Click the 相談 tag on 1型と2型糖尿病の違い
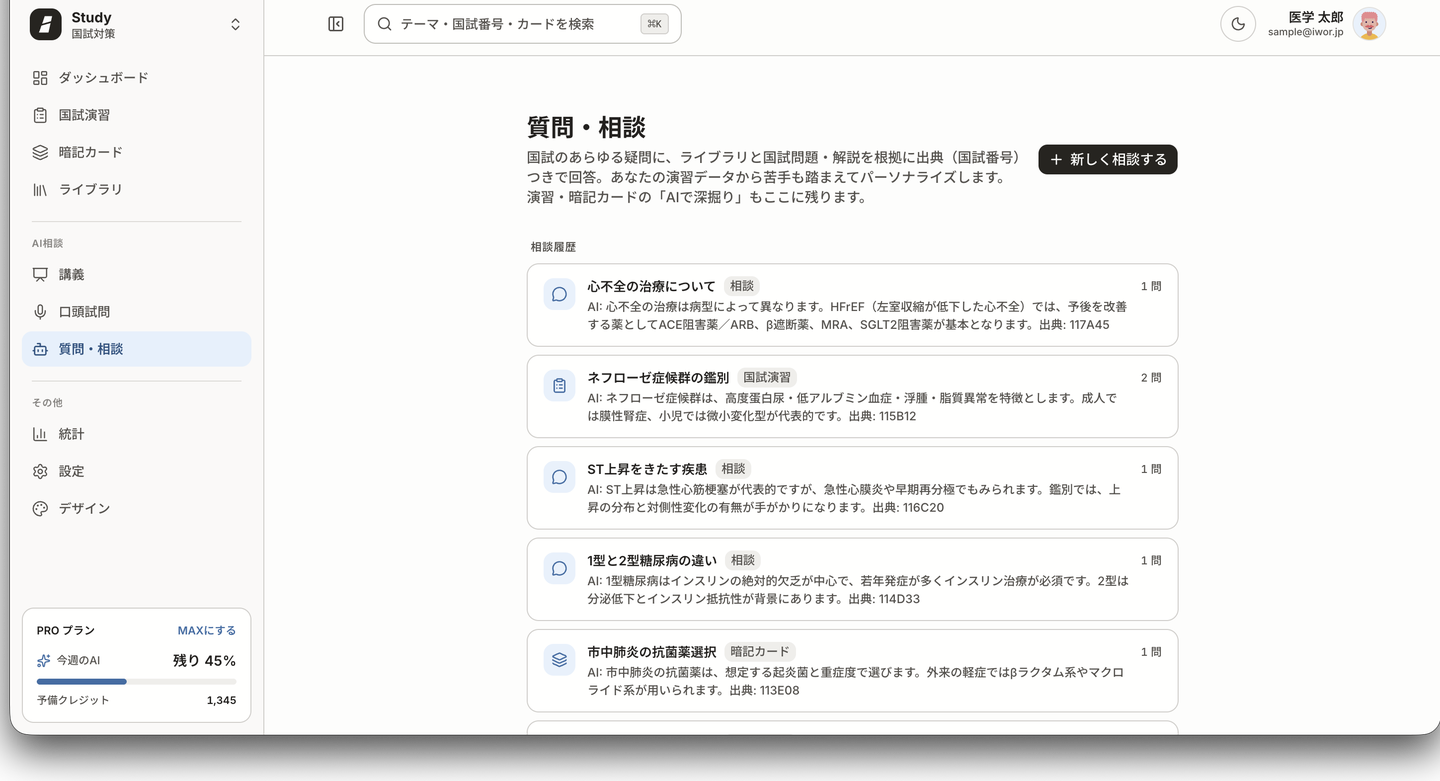The height and width of the screenshot is (781, 1440). tap(742, 560)
